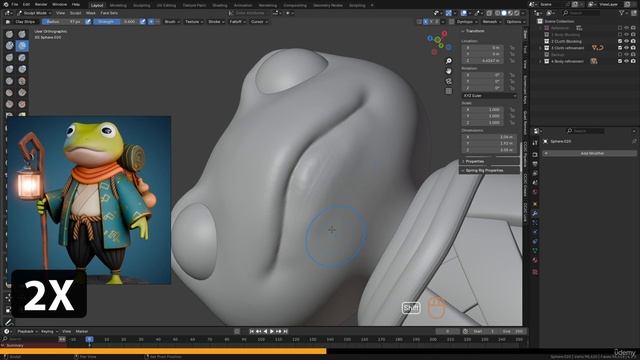Open the File menu
The height and width of the screenshot is (360, 640).
pyautogui.click(x=15, y=4)
